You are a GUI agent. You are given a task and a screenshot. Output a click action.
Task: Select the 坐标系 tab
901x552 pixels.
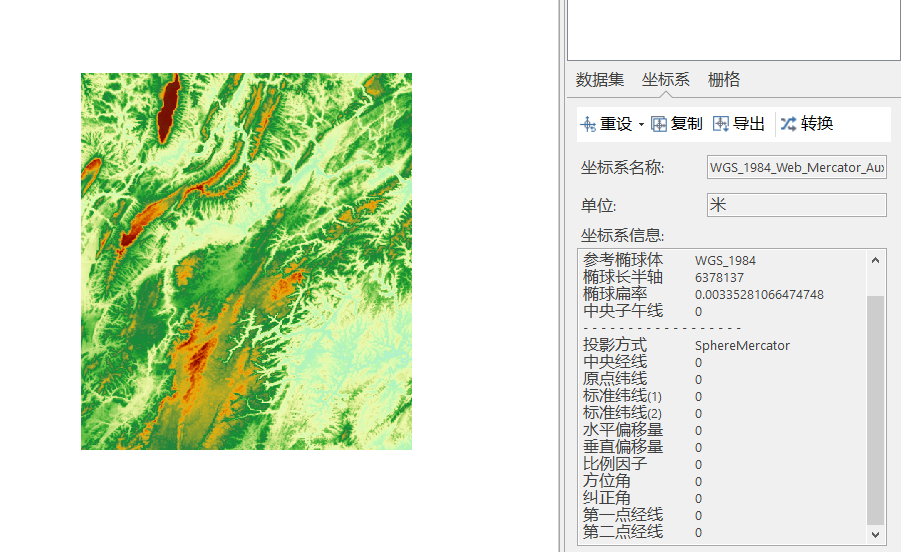[665, 79]
